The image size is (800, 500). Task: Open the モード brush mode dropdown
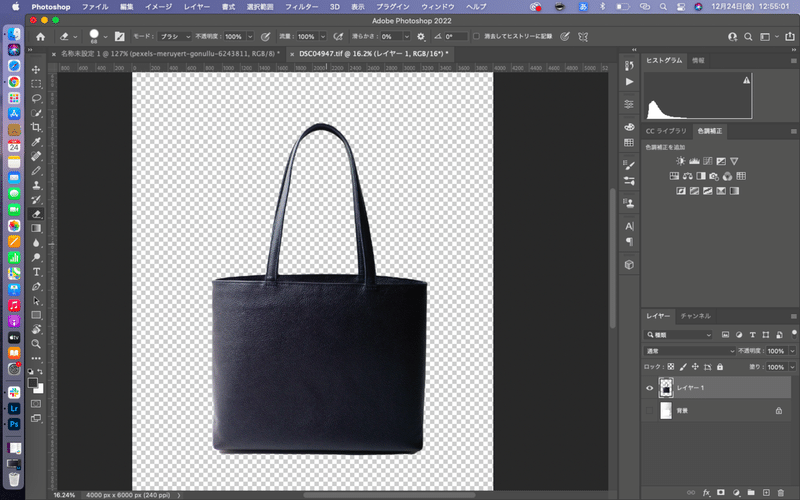click(174, 36)
